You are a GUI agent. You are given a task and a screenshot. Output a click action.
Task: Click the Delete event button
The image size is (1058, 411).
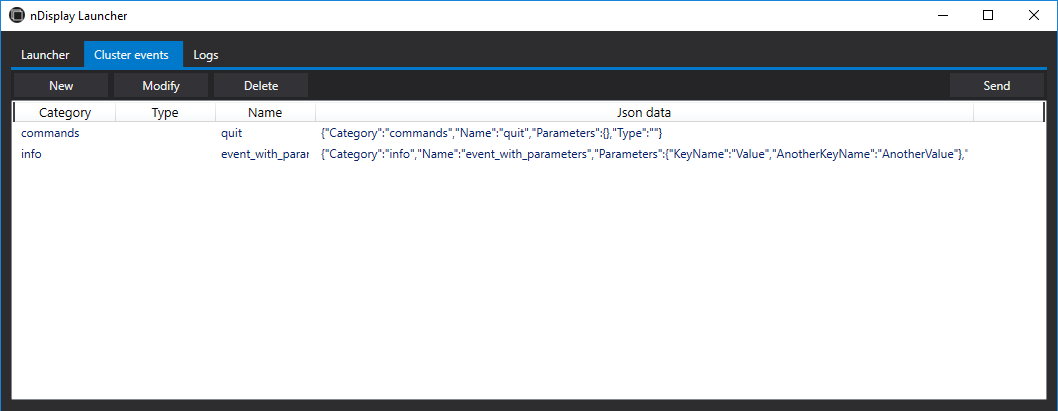pyautogui.click(x=261, y=86)
